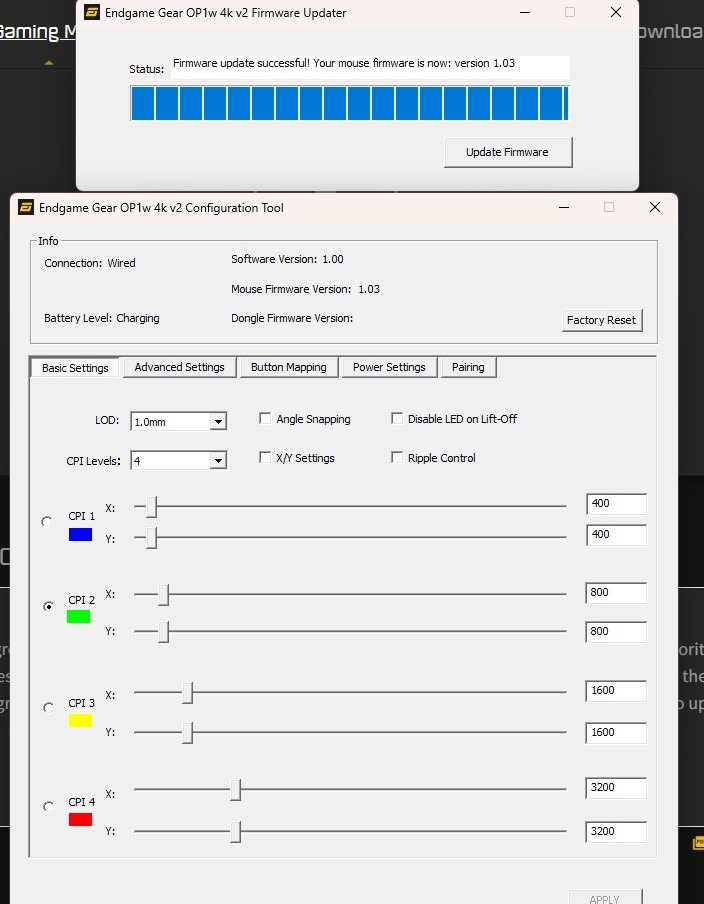Click the APPLY button

point(605,898)
